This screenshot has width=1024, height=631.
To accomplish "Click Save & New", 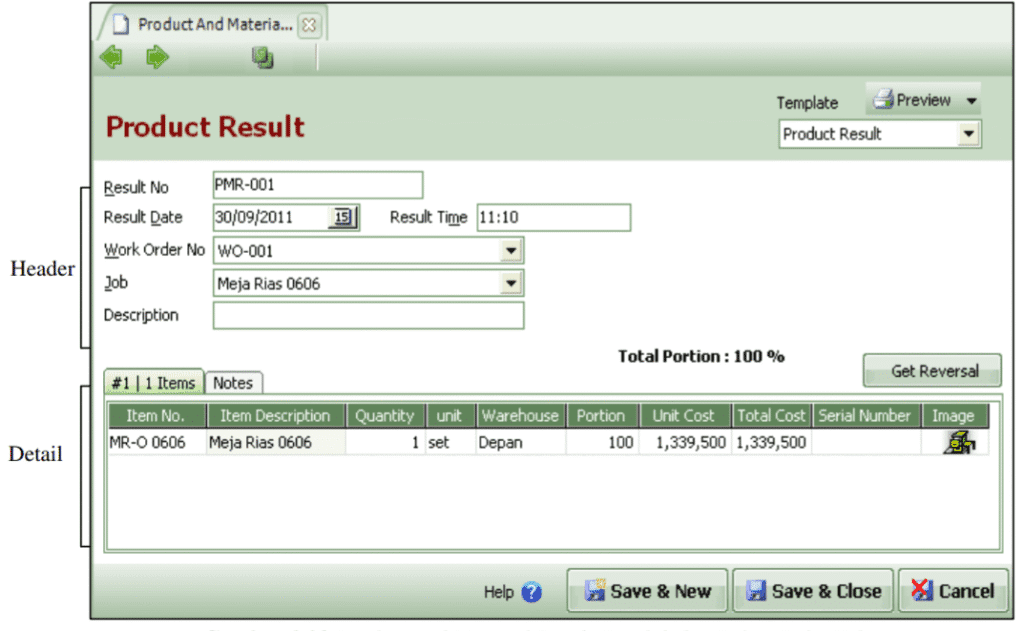I will (x=647, y=591).
